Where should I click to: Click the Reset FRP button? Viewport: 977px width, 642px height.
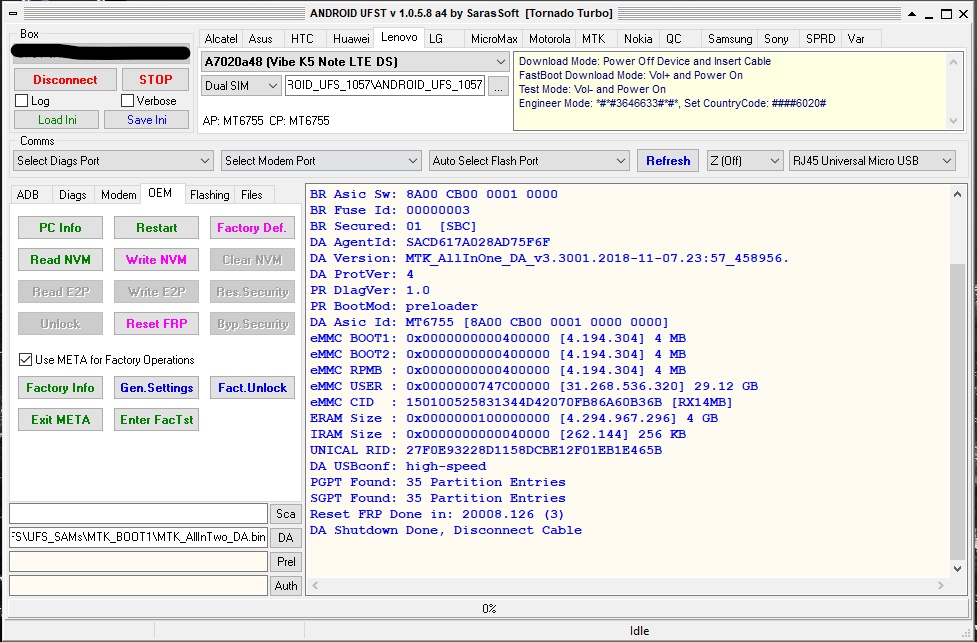point(156,323)
